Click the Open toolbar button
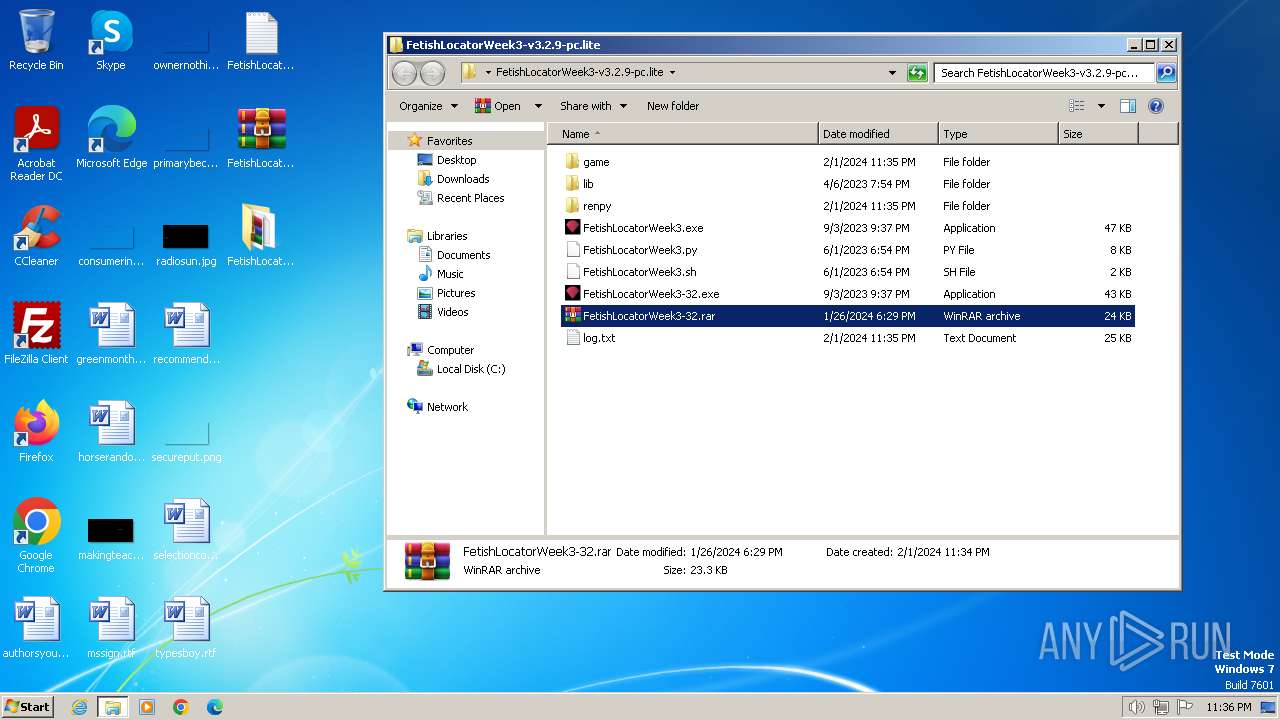Viewport: 1280px width, 720px height. pyautogui.click(x=499, y=106)
